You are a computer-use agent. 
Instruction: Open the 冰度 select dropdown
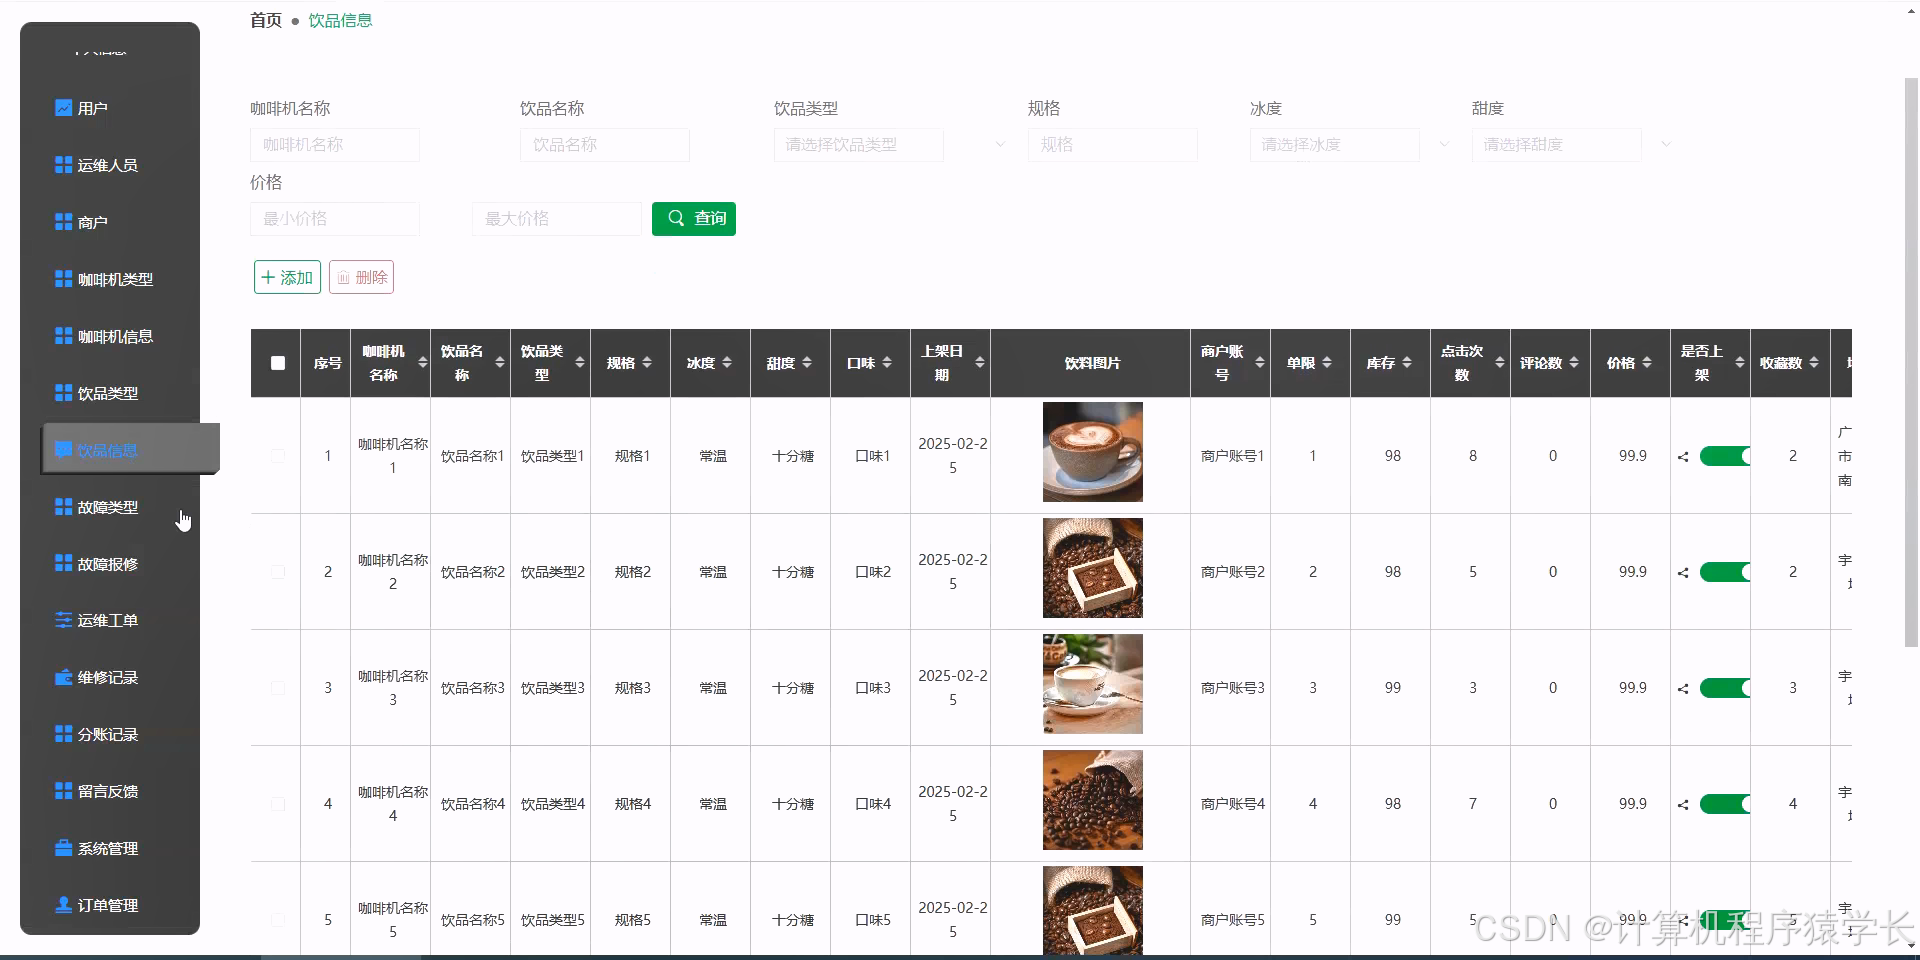click(1334, 145)
